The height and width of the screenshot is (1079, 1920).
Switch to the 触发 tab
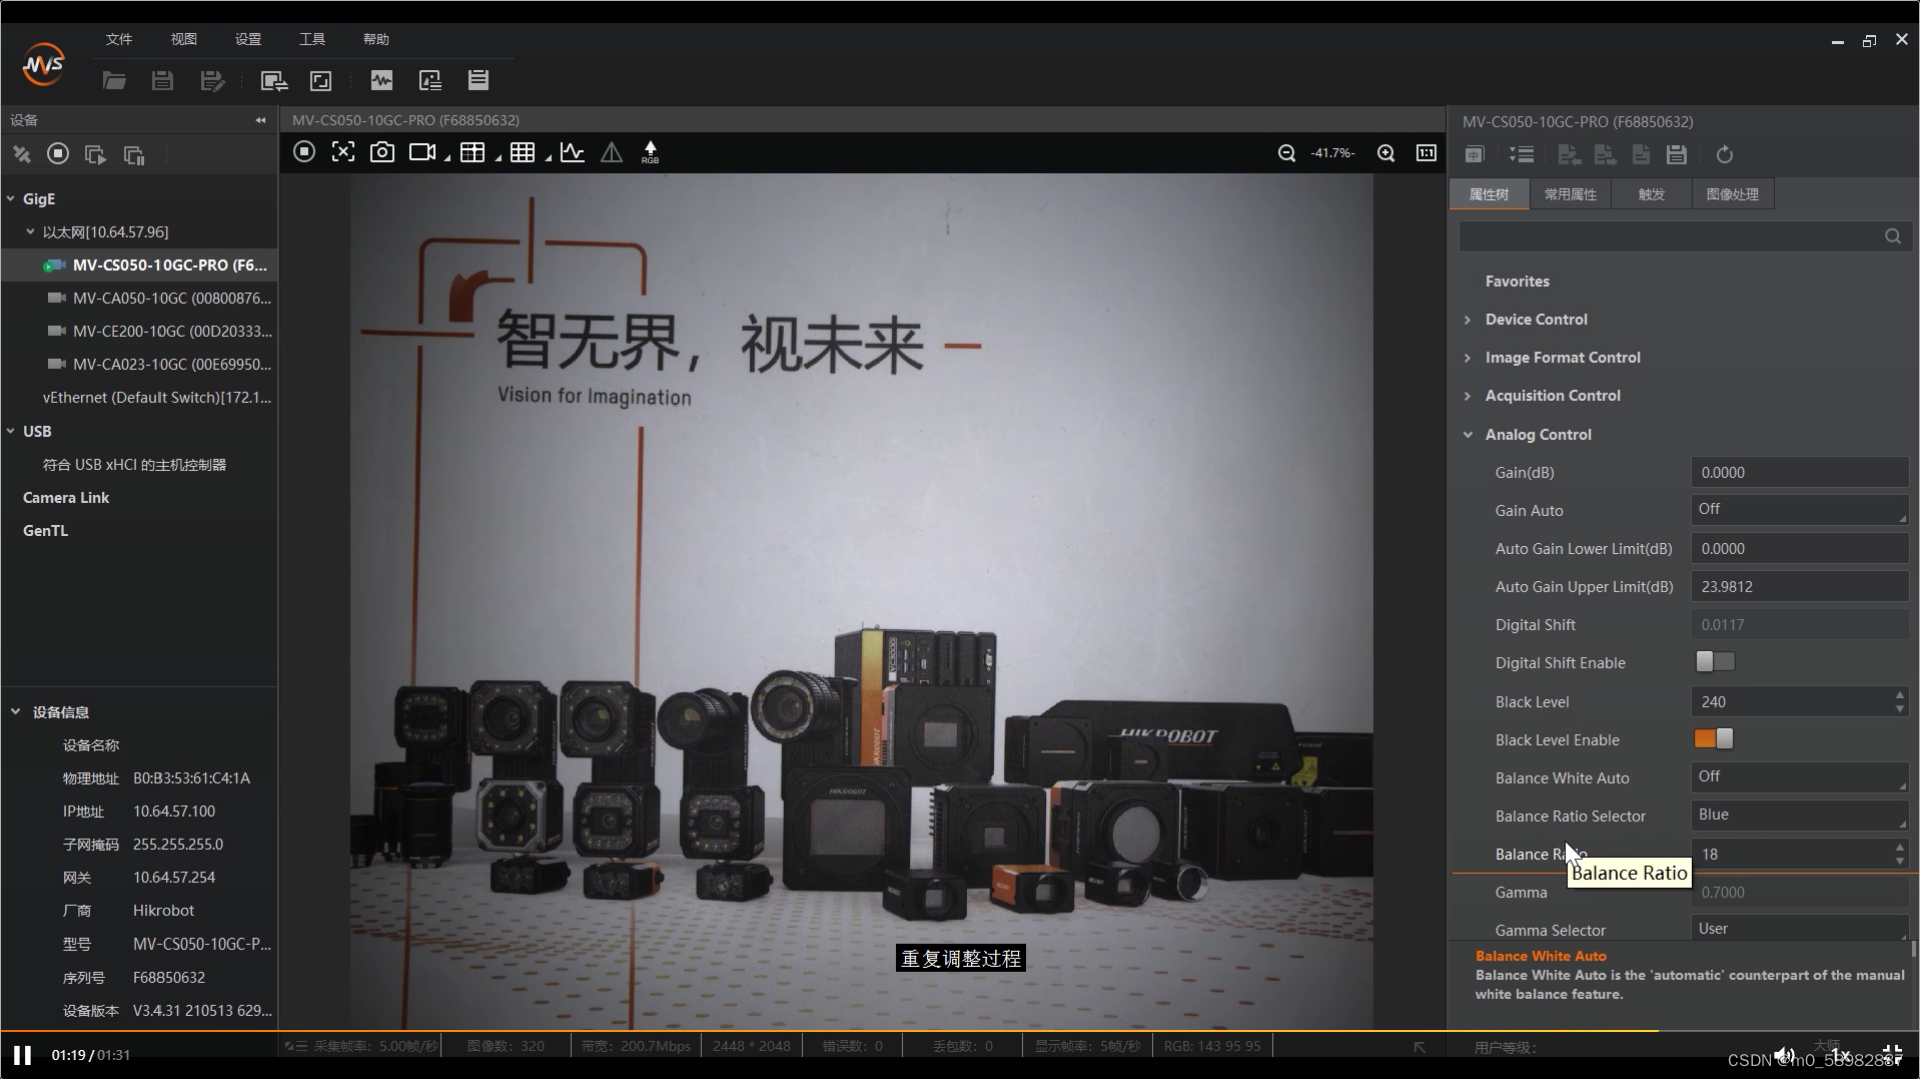pos(1650,194)
